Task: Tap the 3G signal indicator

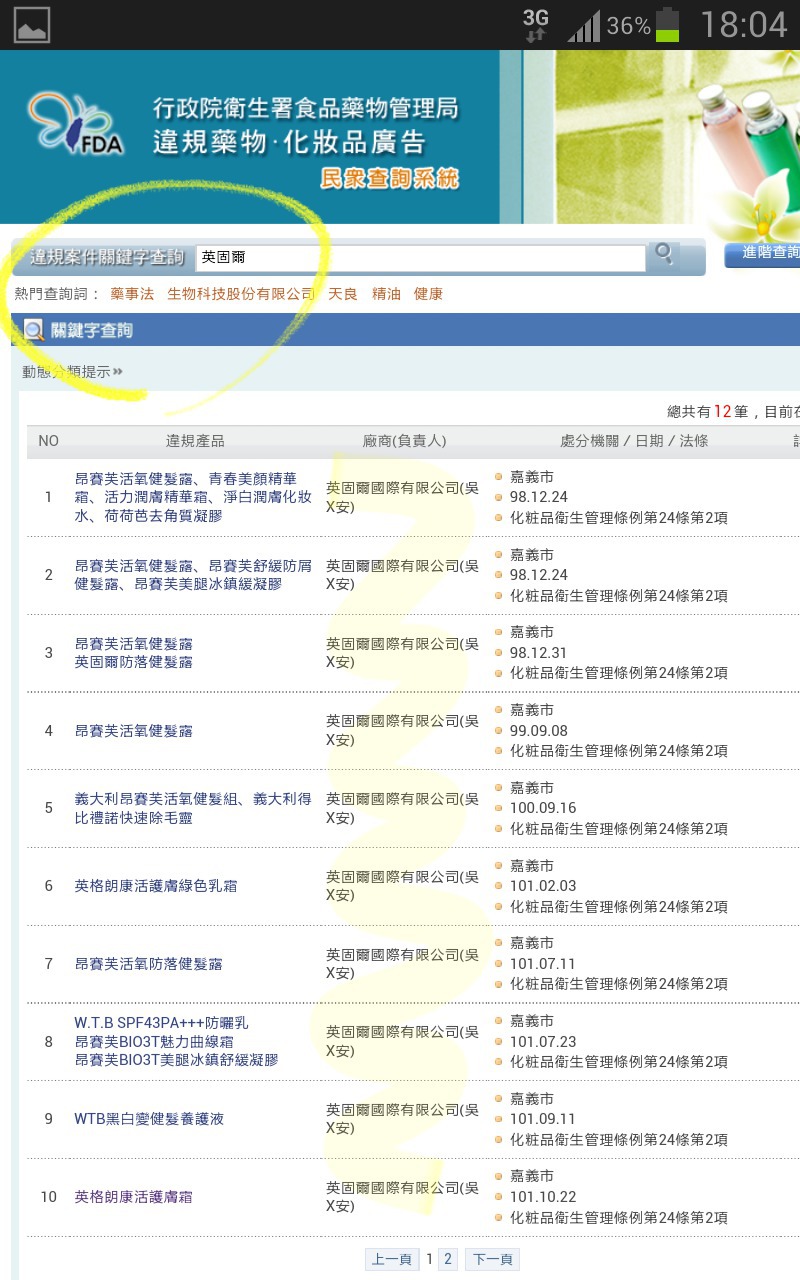Action: click(536, 24)
